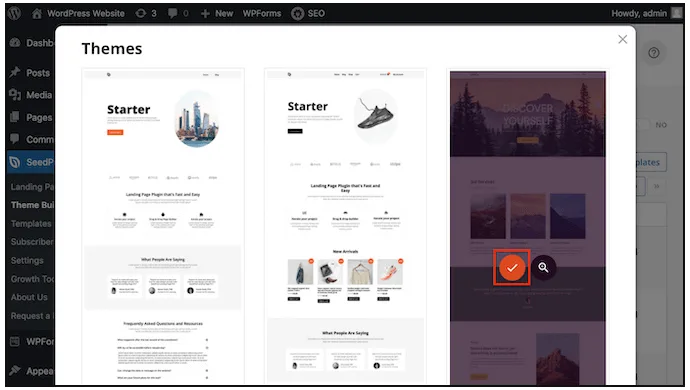690x390 pixels.
Task: Click the SeedProd leaf logo icon
Action: click(x=15, y=162)
